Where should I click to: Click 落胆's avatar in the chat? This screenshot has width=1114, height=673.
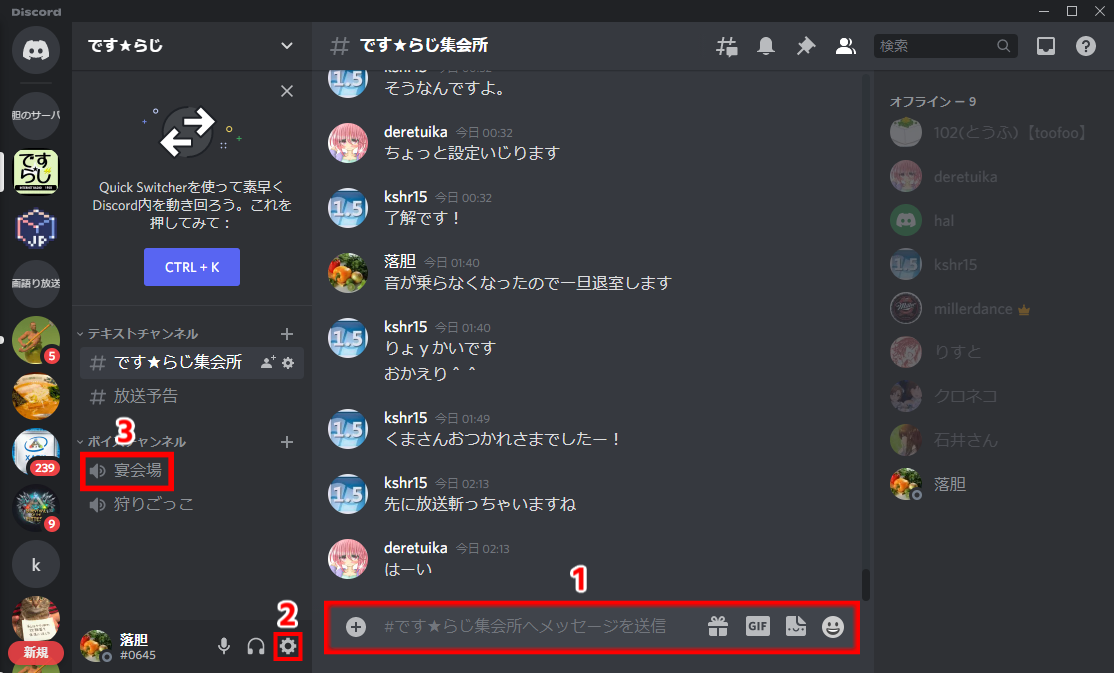(x=347, y=273)
